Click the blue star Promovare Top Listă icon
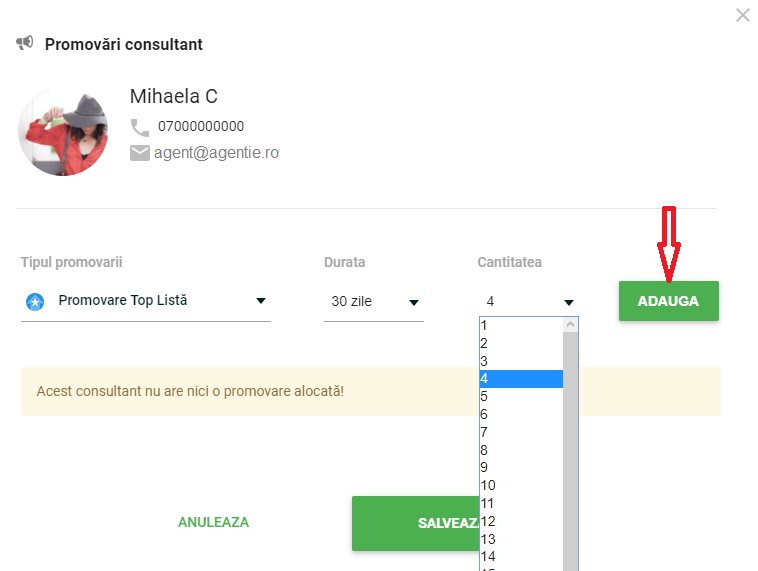The height and width of the screenshot is (571, 758). (35, 302)
